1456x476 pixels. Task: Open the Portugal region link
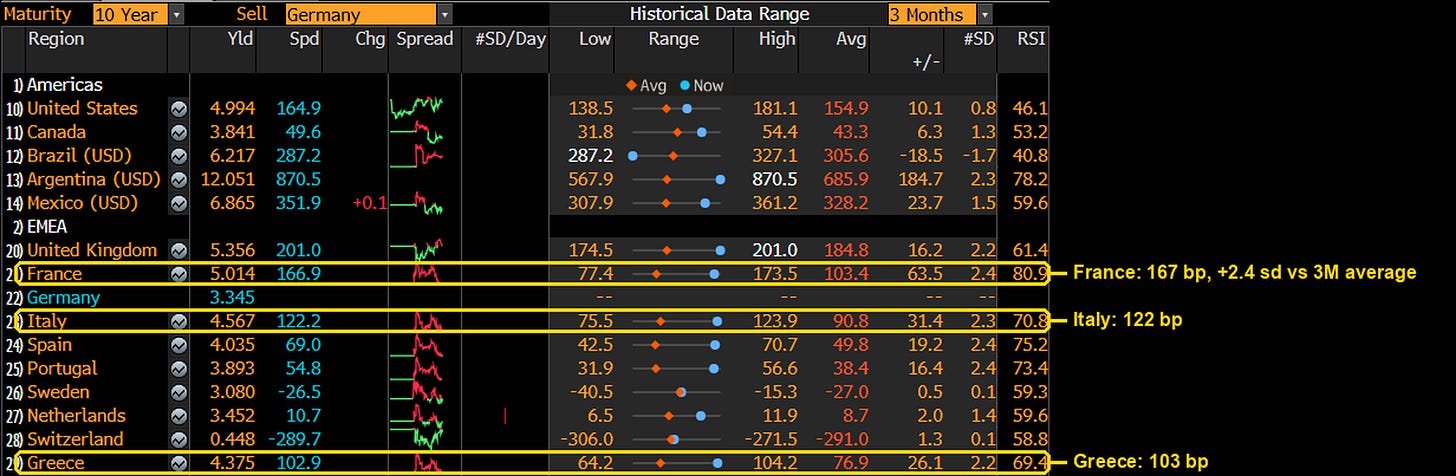tap(60, 369)
